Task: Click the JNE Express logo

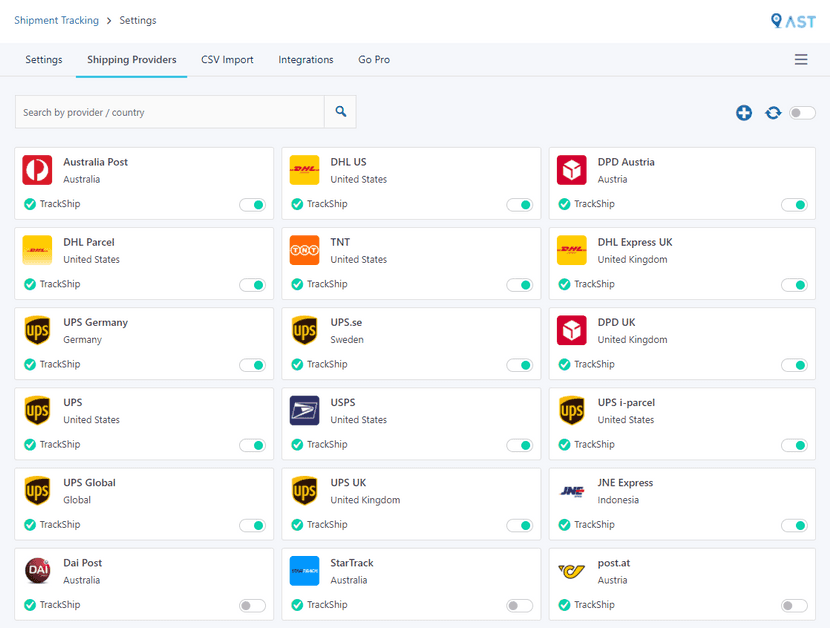Action: click(x=572, y=491)
